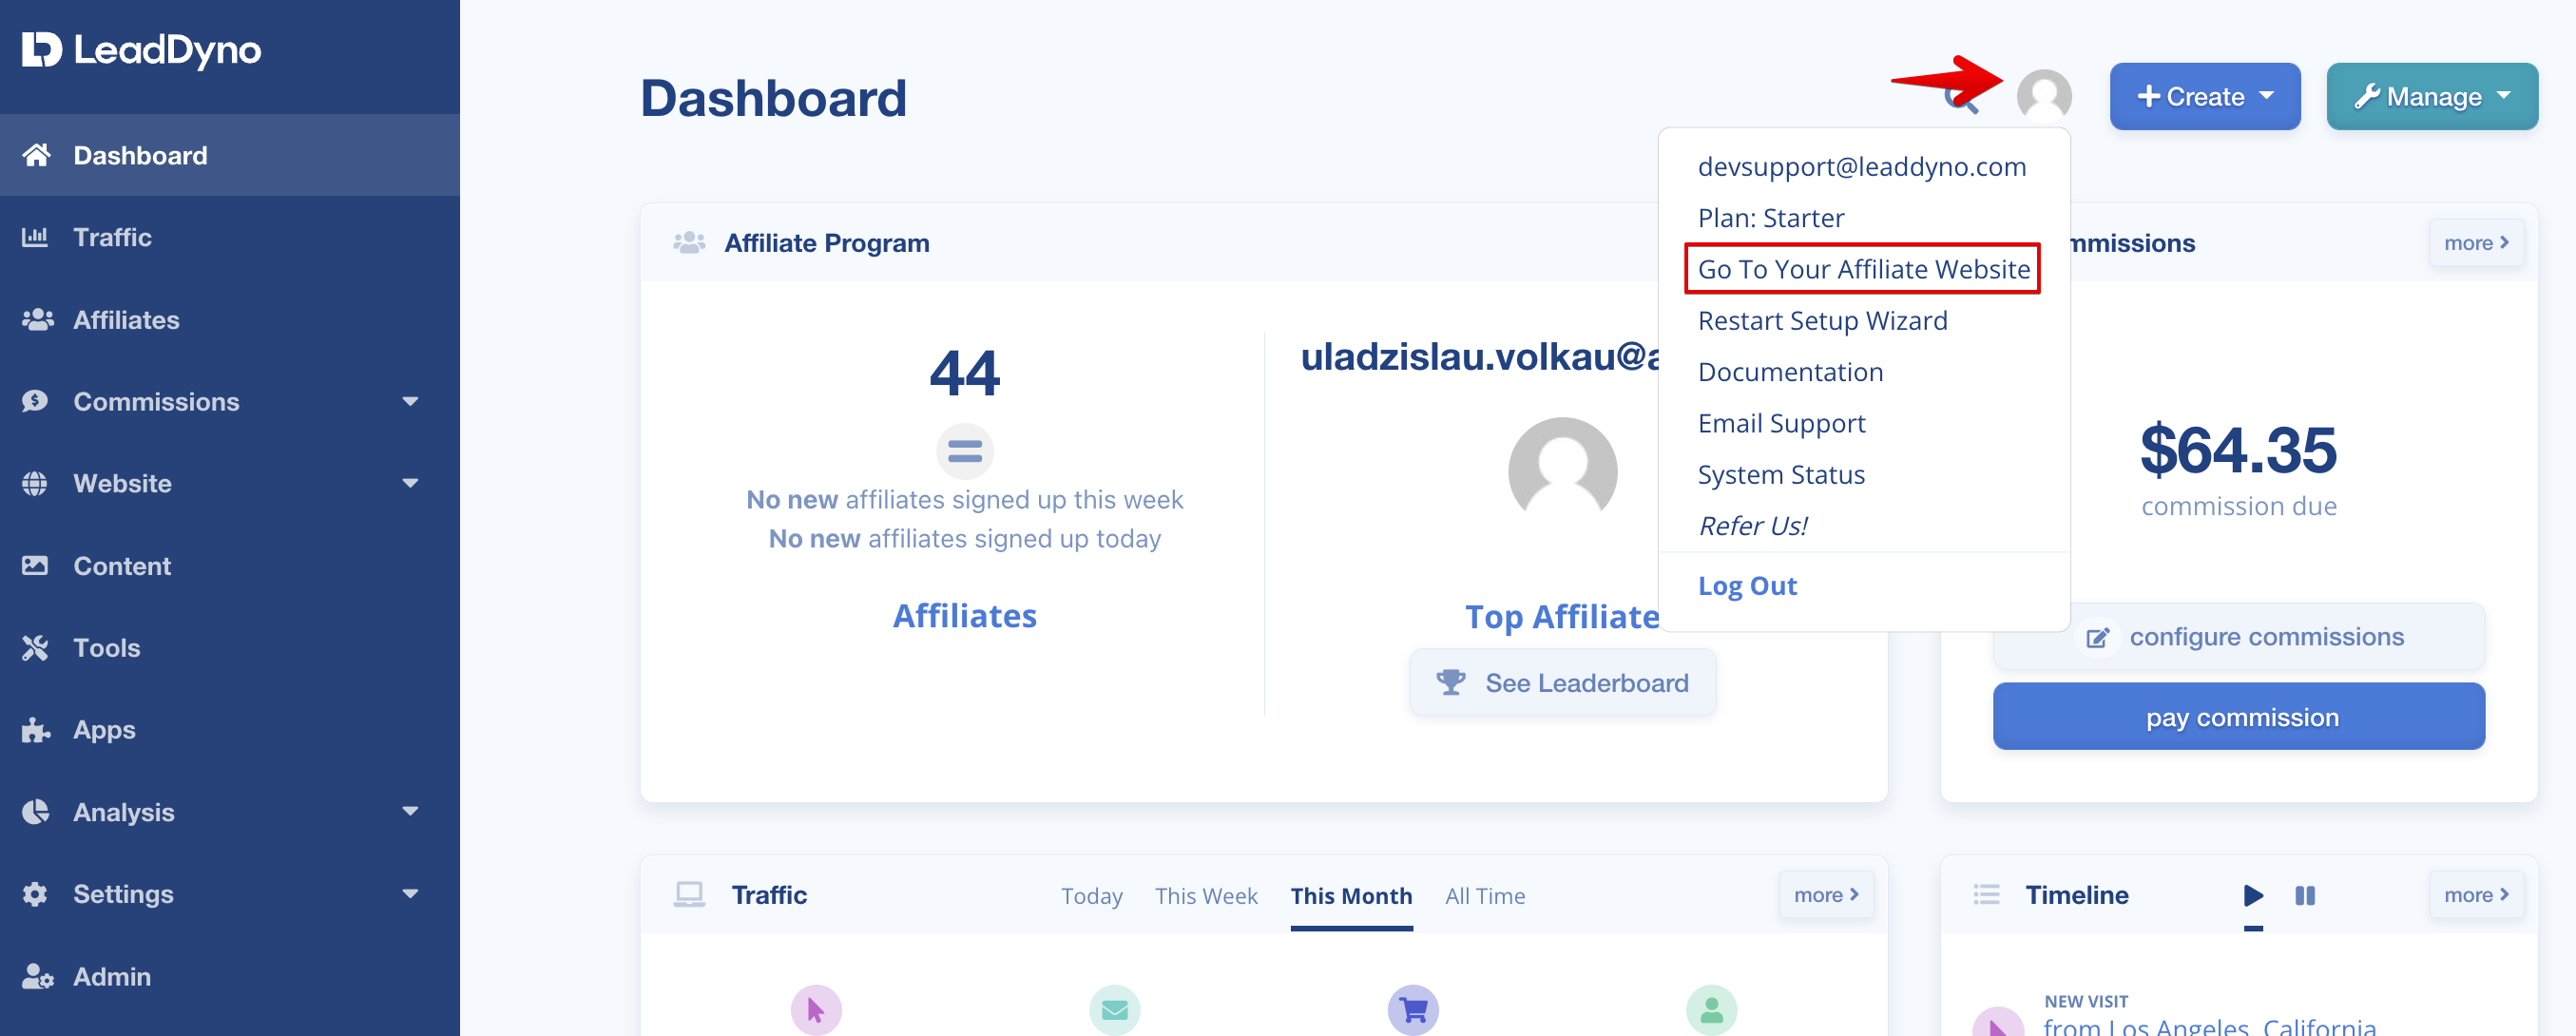Image resolution: width=2576 pixels, height=1036 pixels.
Task: Click the shopping cart icon in Traffic
Action: coord(1412,1010)
